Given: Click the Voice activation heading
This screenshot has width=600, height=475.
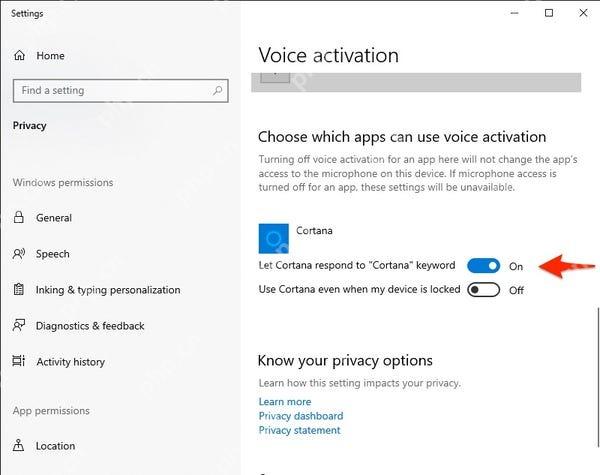Looking at the screenshot, I should click(328, 55).
